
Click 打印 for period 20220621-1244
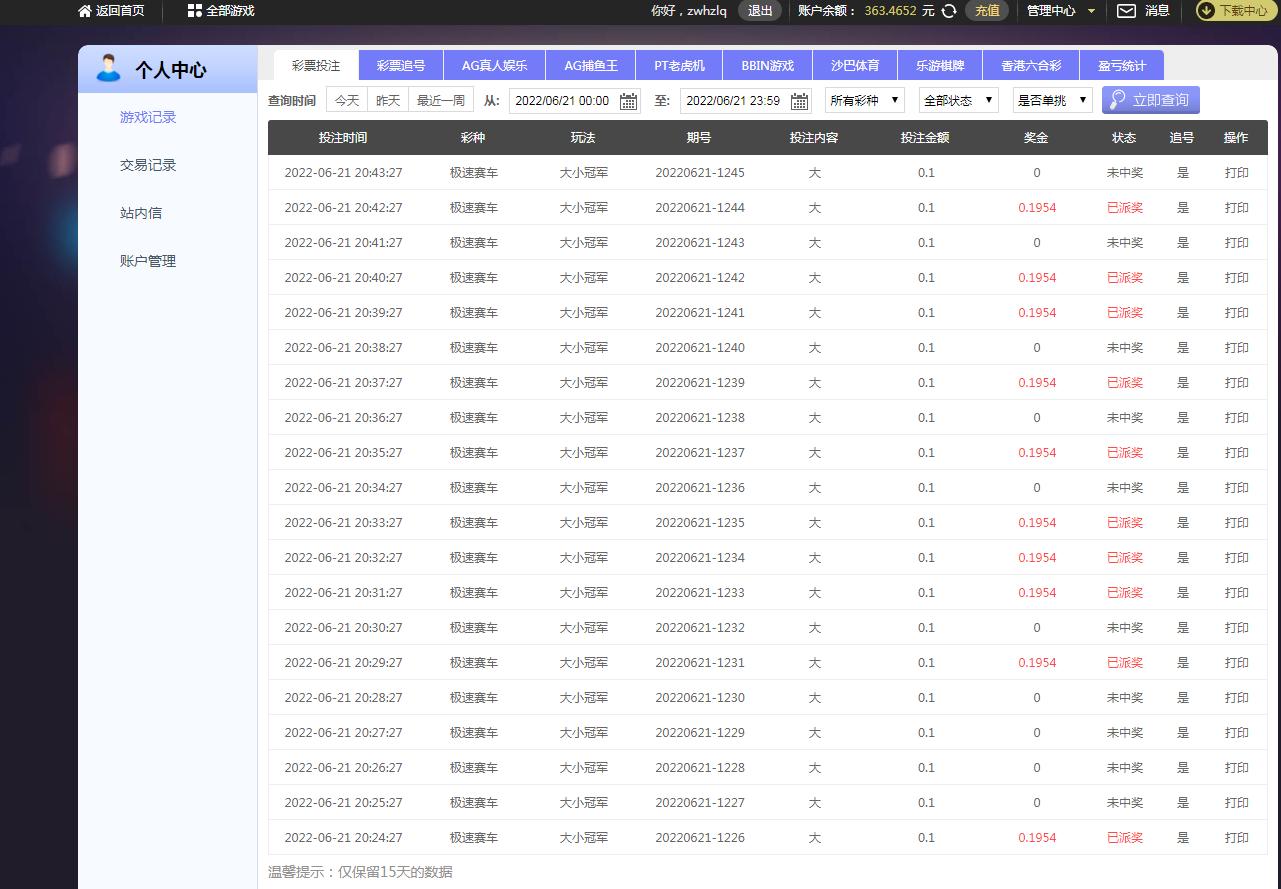[x=1237, y=207]
